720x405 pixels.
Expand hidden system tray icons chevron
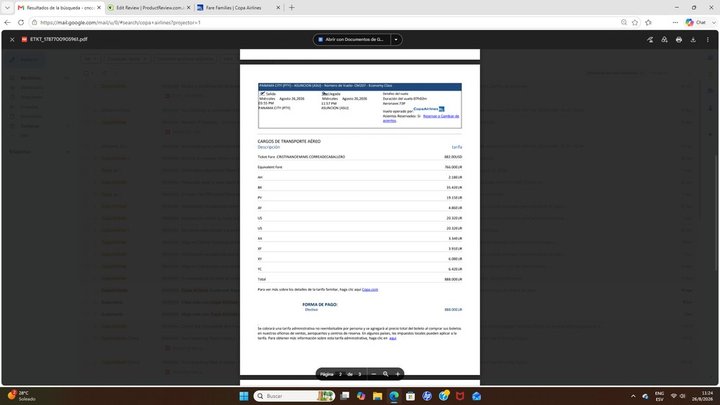click(633, 396)
